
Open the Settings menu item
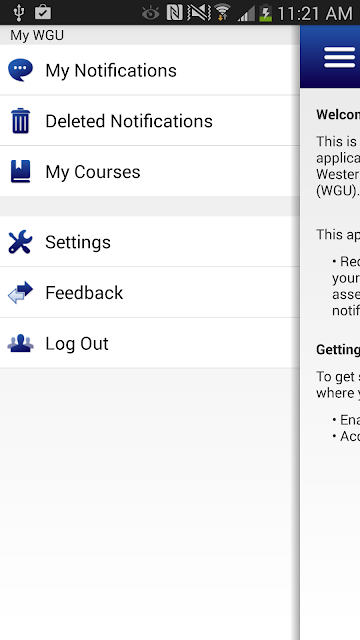[150, 242]
